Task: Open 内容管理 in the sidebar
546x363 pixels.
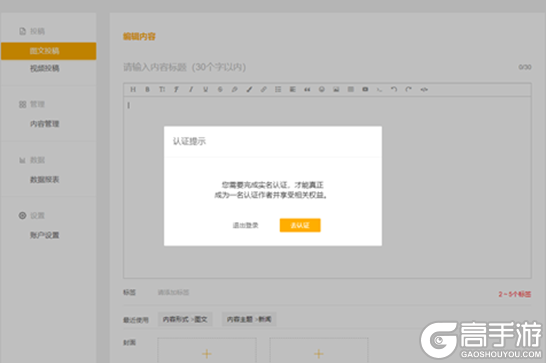Action: pyautogui.click(x=44, y=124)
